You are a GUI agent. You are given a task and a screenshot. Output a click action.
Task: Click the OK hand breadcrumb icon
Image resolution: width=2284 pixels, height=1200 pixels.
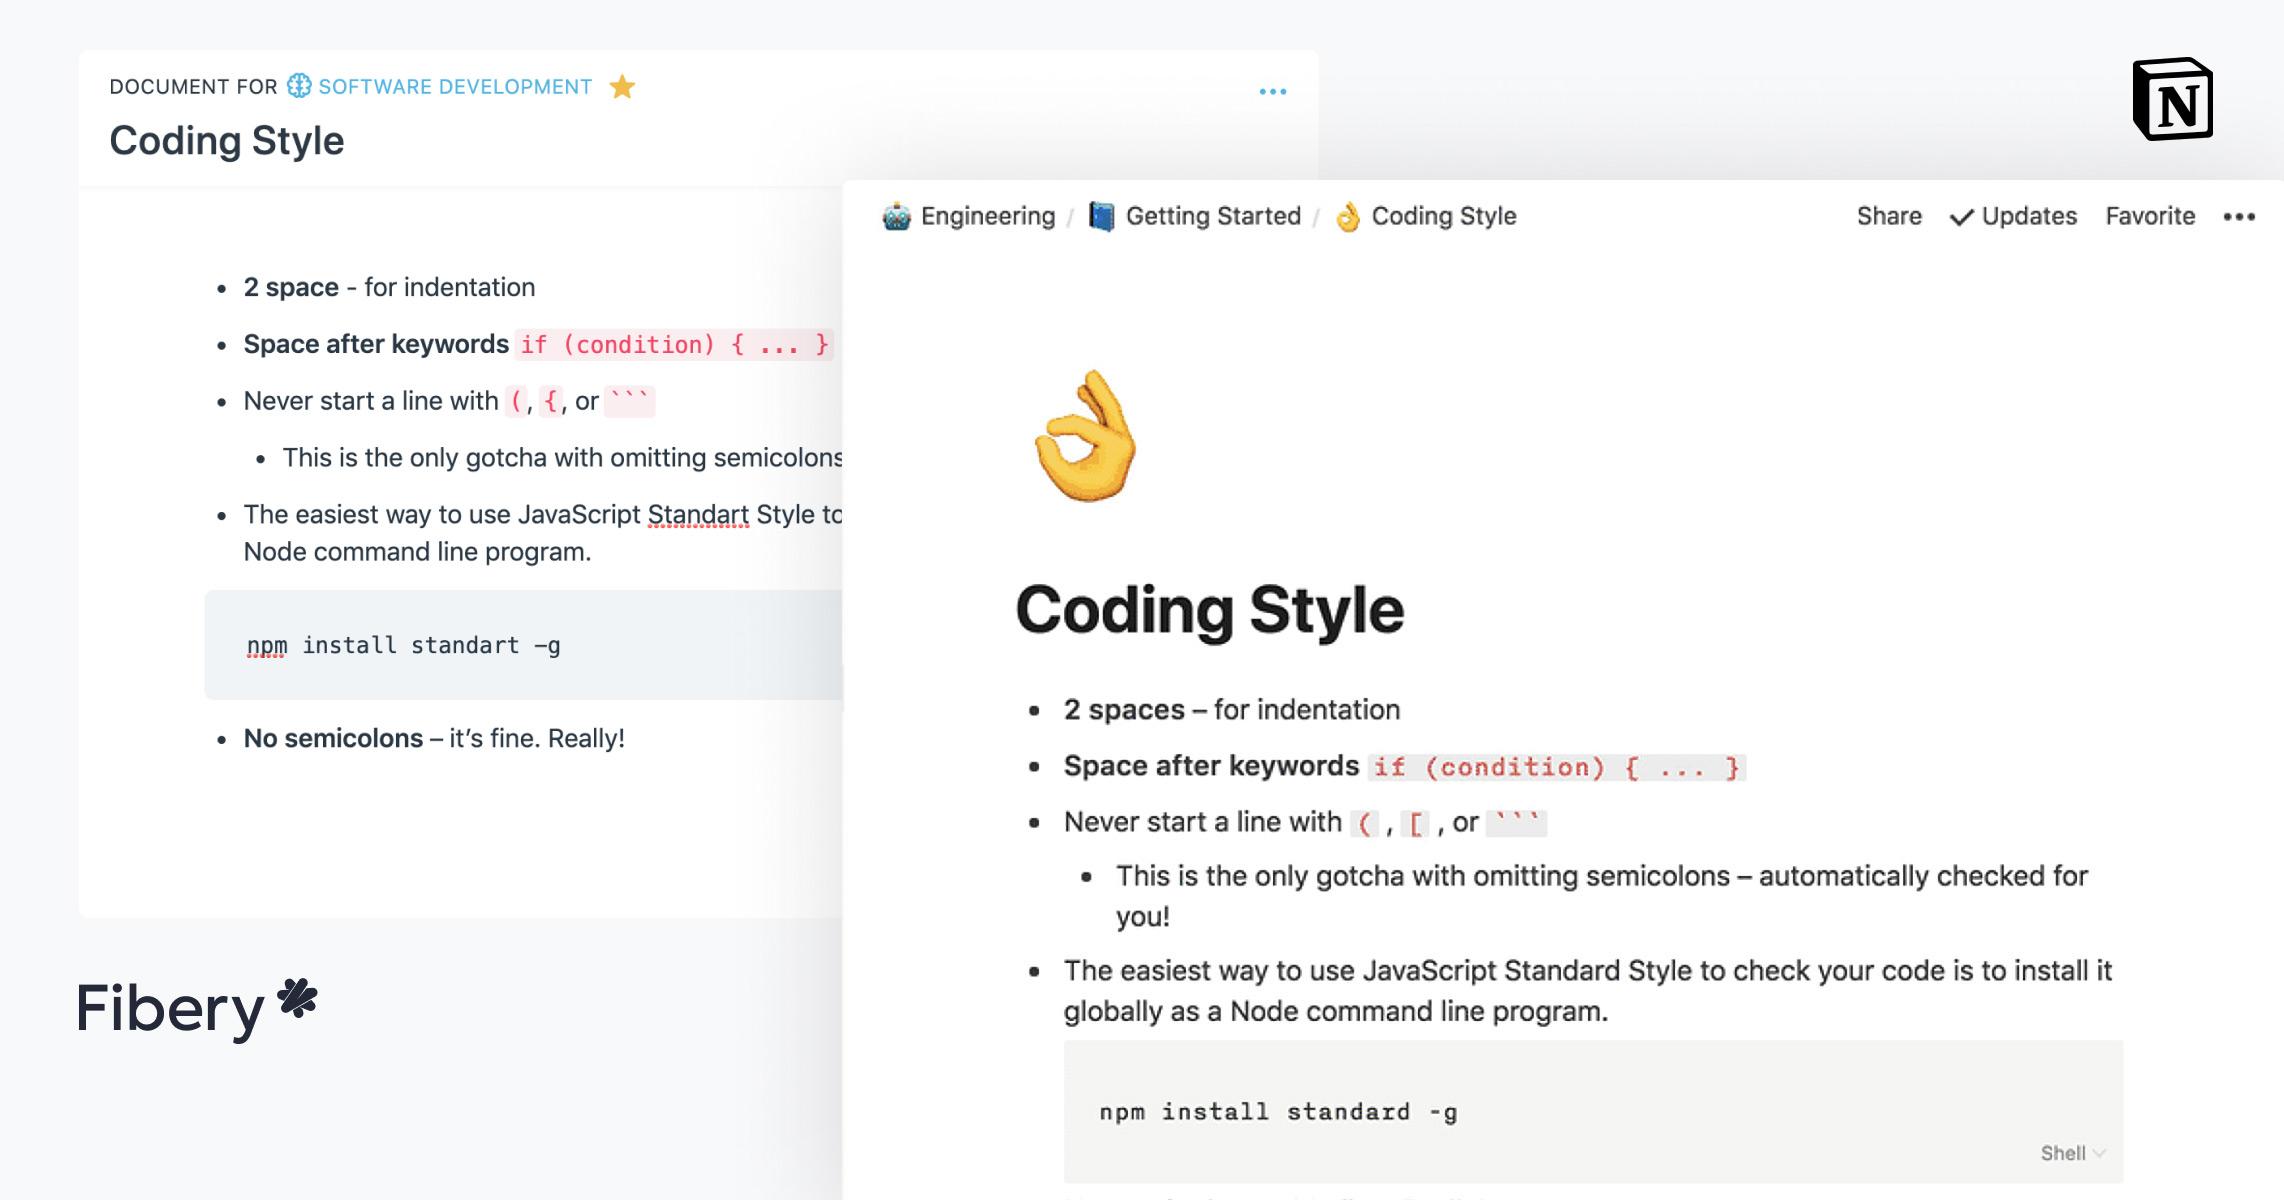tap(1348, 216)
